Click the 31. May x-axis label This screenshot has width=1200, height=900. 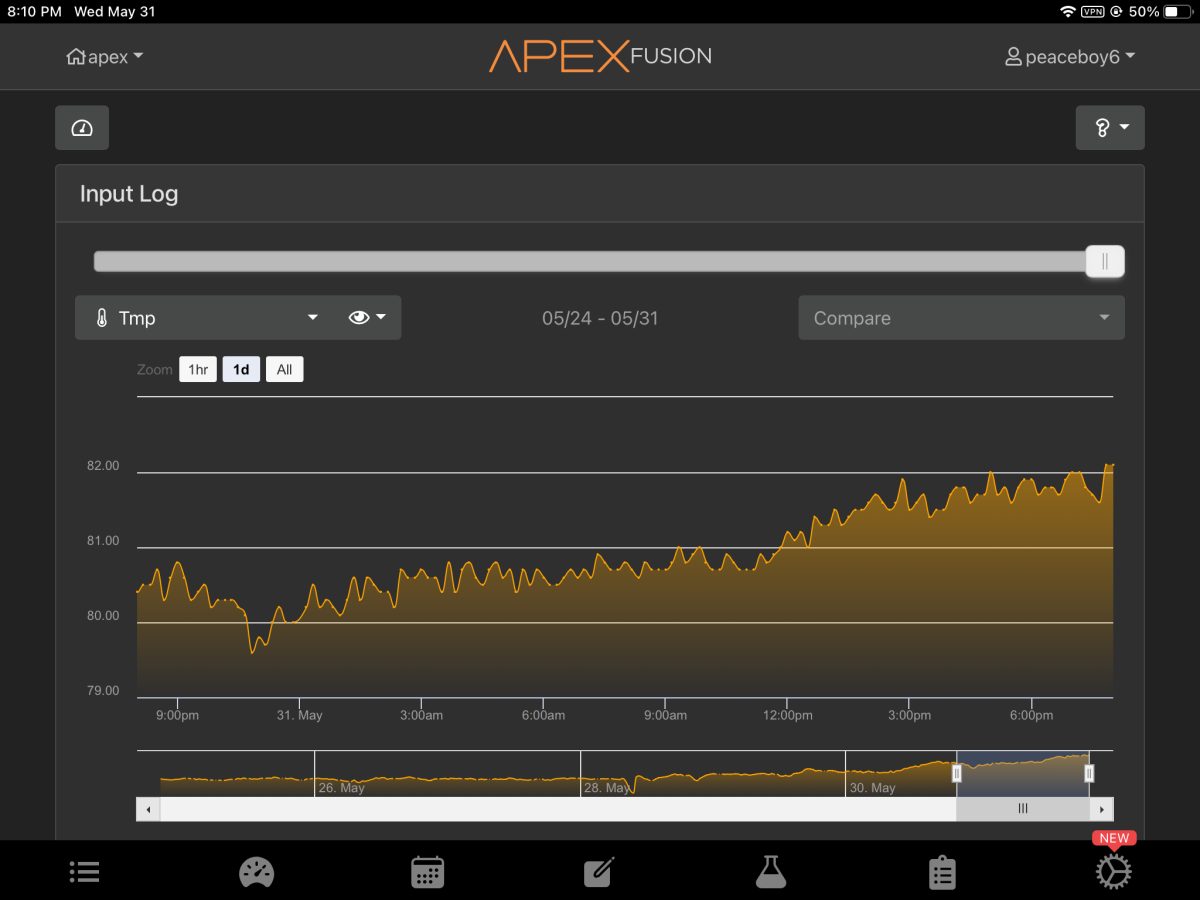coord(300,715)
